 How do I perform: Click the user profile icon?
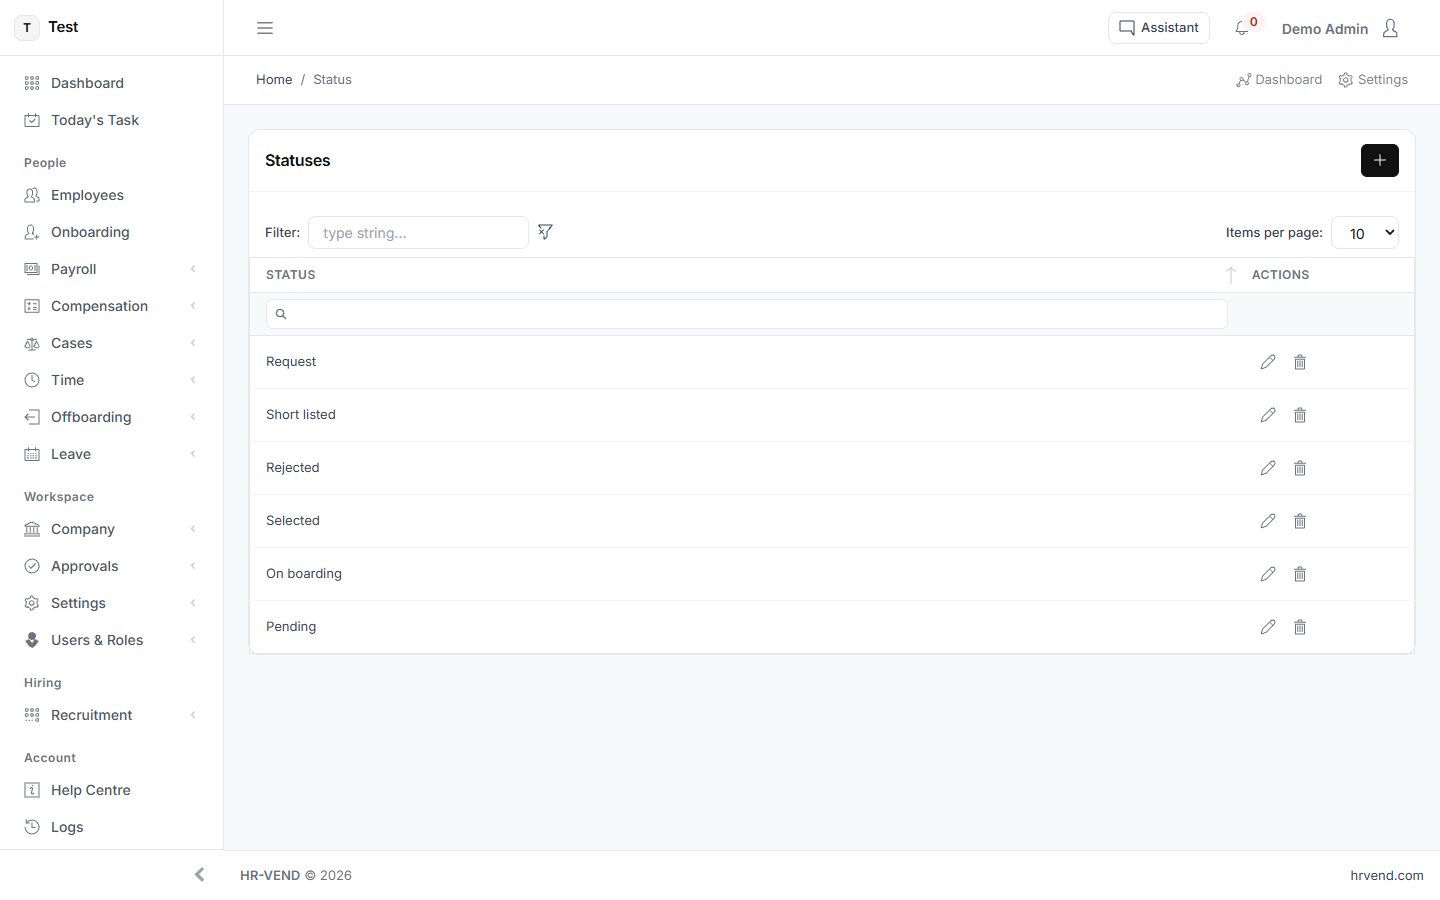(1390, 28)
